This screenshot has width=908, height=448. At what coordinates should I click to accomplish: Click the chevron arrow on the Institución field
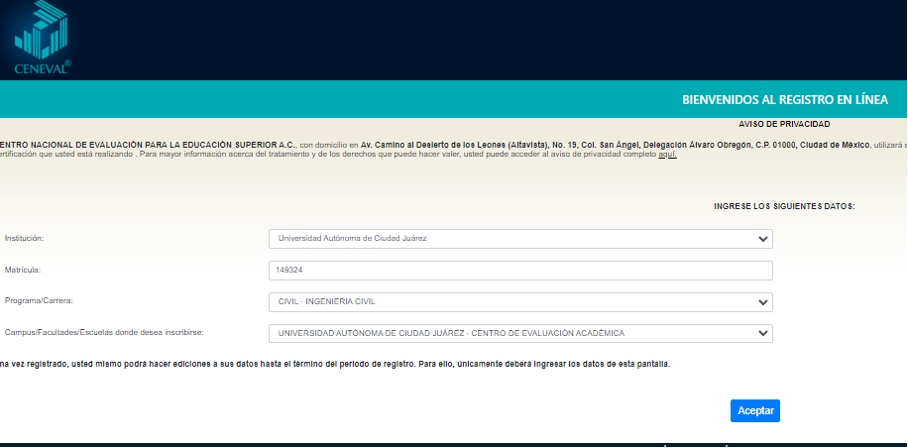coord(763,239)
